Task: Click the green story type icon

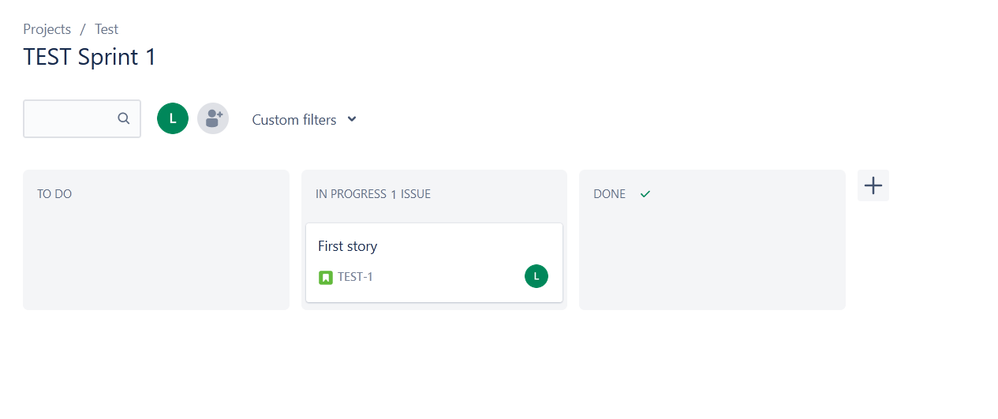Action: (x=326, y=277)
